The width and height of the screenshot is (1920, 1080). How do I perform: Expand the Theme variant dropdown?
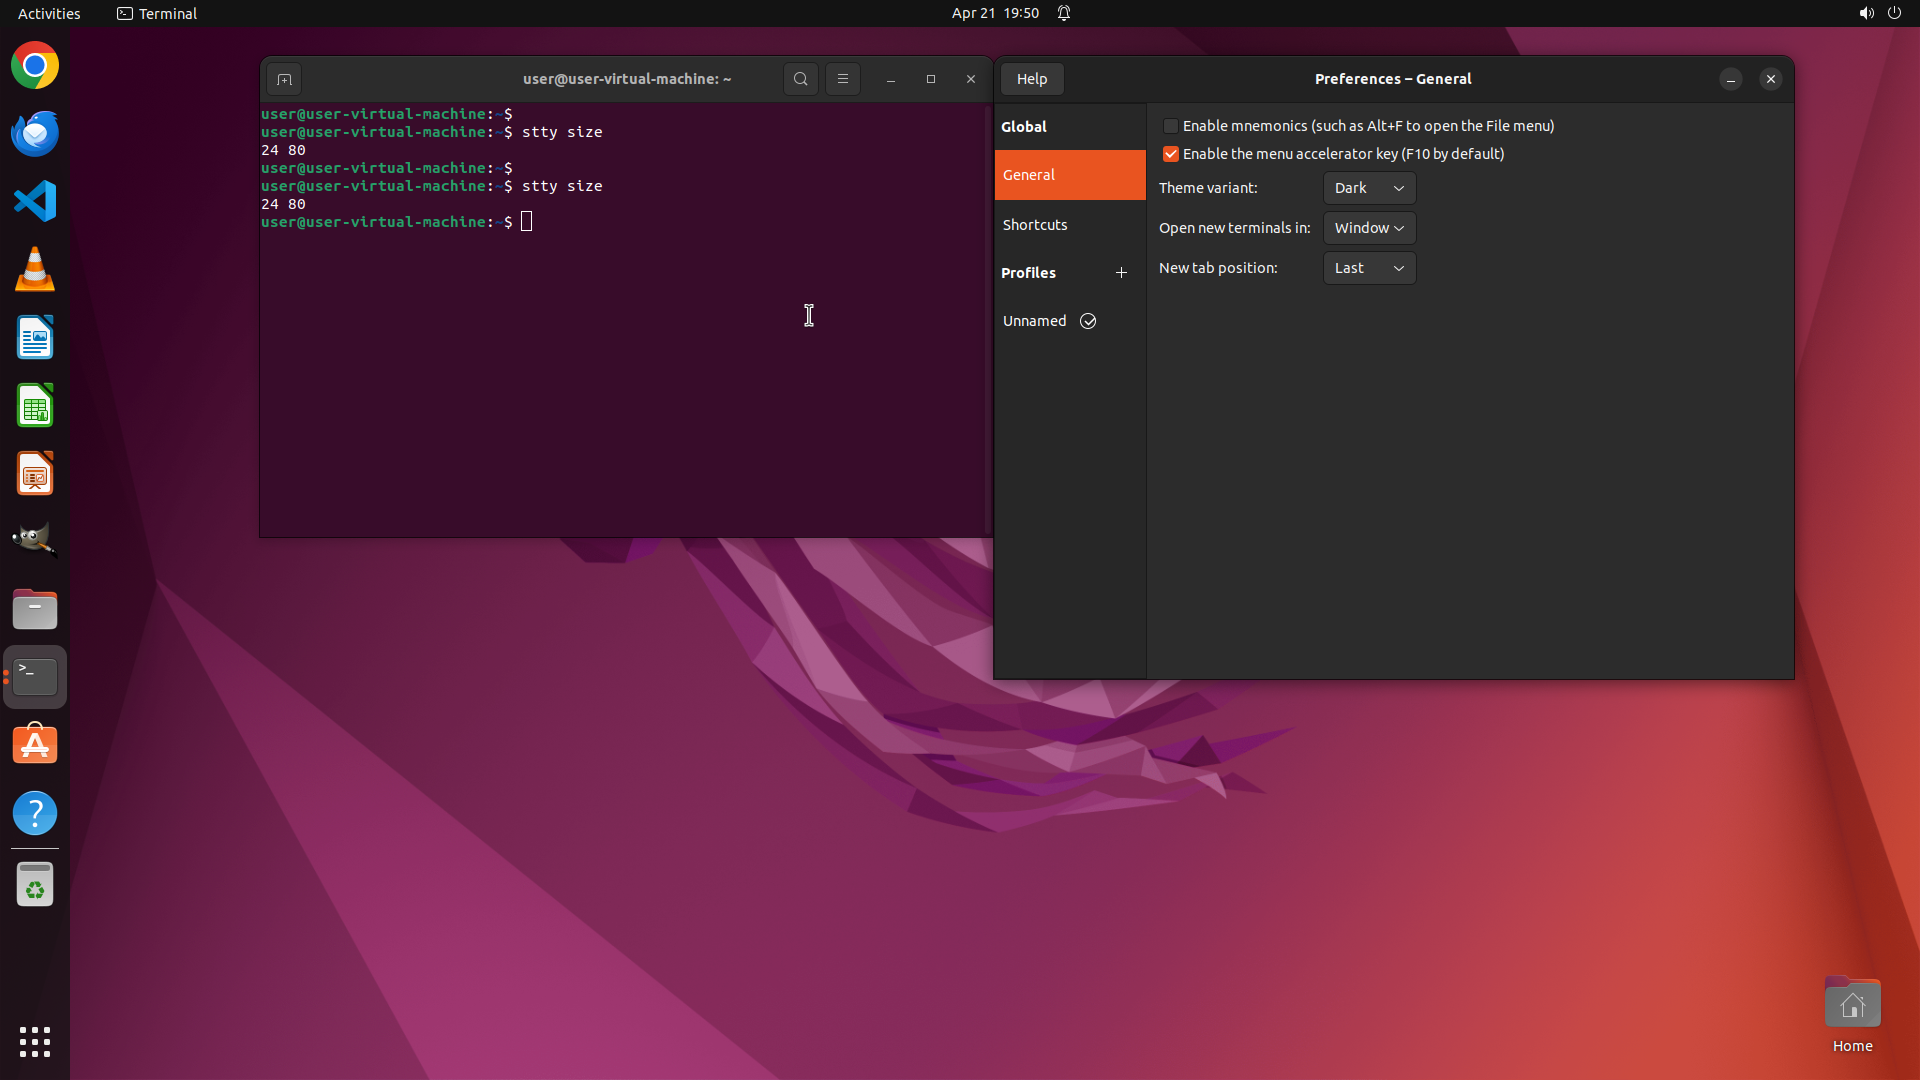point(1369,188)
